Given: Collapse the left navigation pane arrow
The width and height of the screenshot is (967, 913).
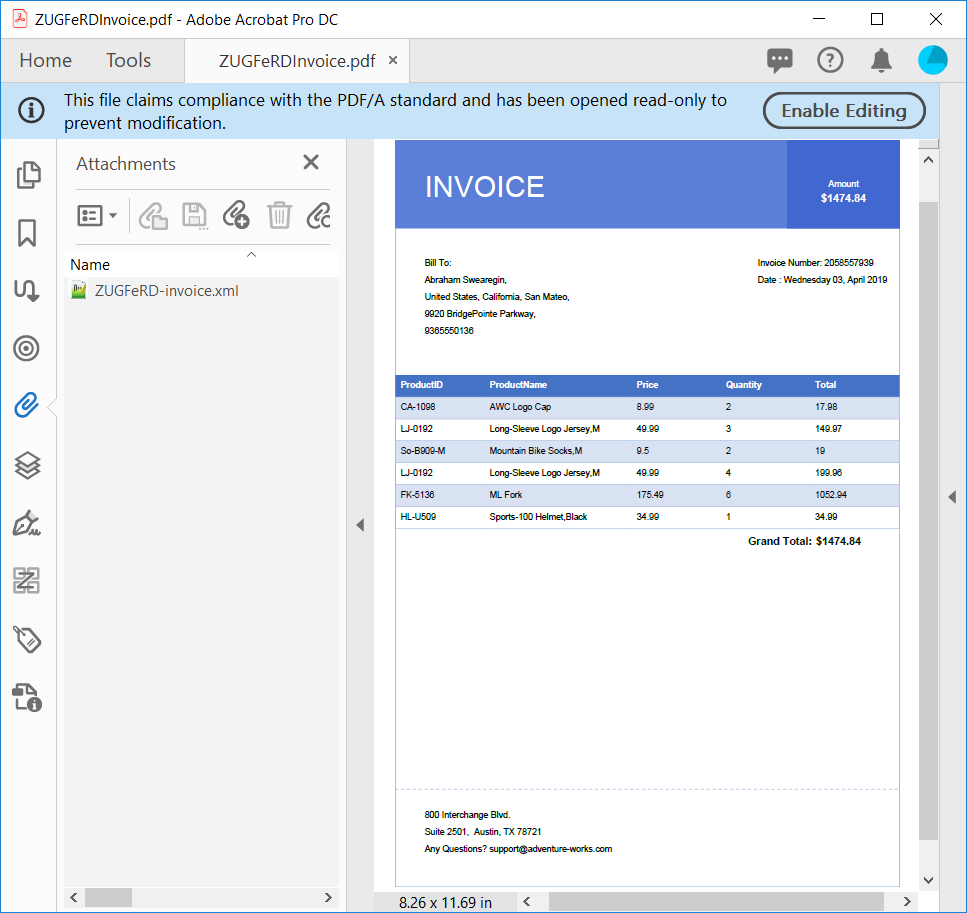Looking at the screenshot, I should tap(360, 525).
